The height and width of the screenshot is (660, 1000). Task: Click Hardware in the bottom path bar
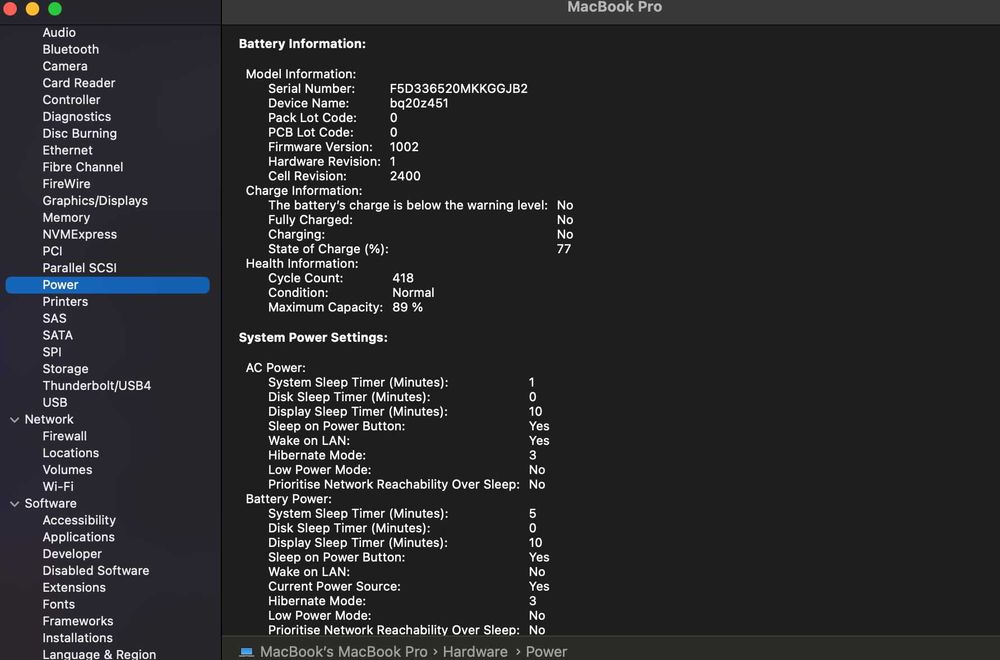click(475, 652)
